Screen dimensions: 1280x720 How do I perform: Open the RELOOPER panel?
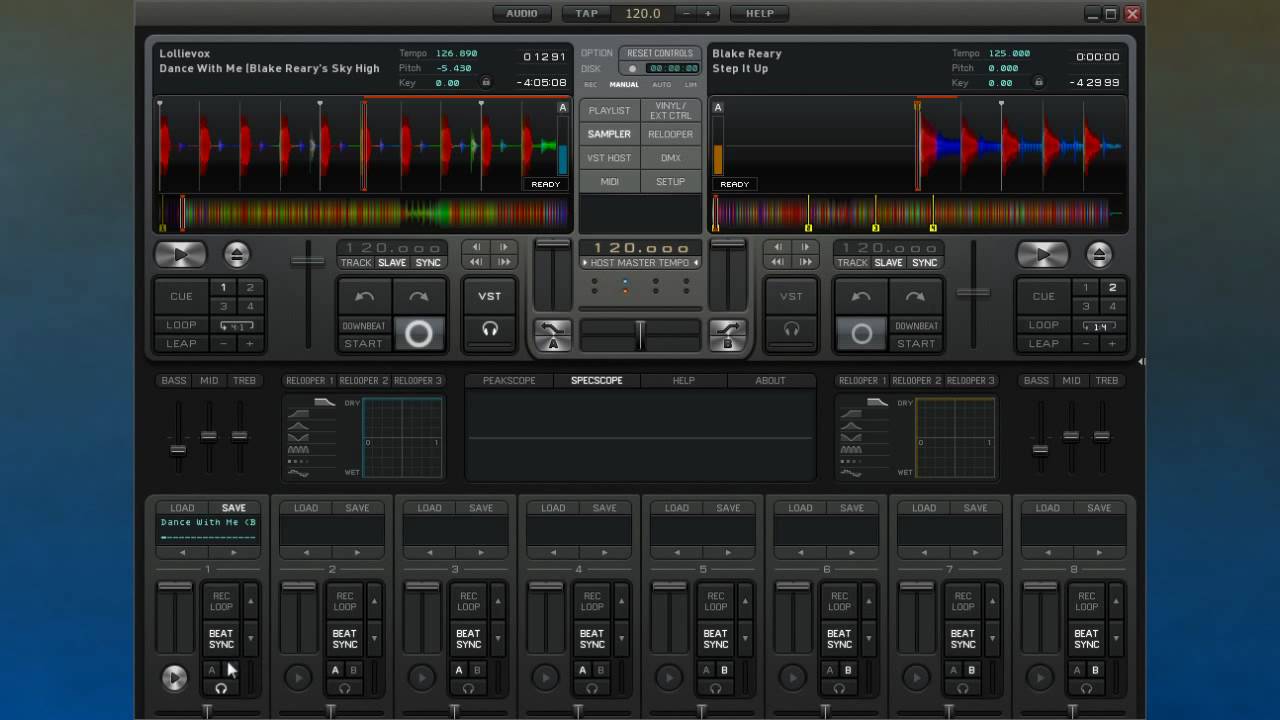[670, 134]
